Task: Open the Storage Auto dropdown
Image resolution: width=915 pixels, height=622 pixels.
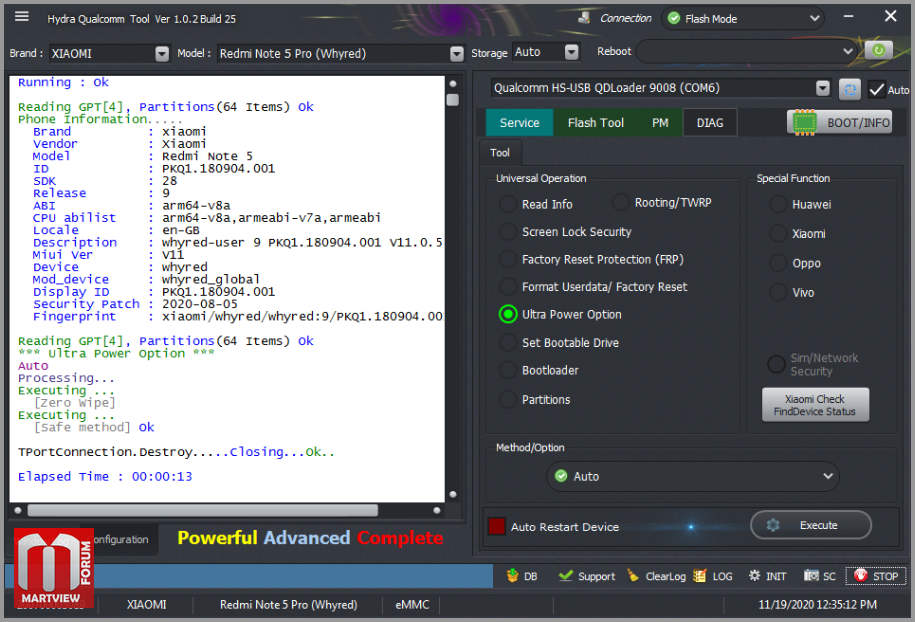Action: (x=572, y=52)
